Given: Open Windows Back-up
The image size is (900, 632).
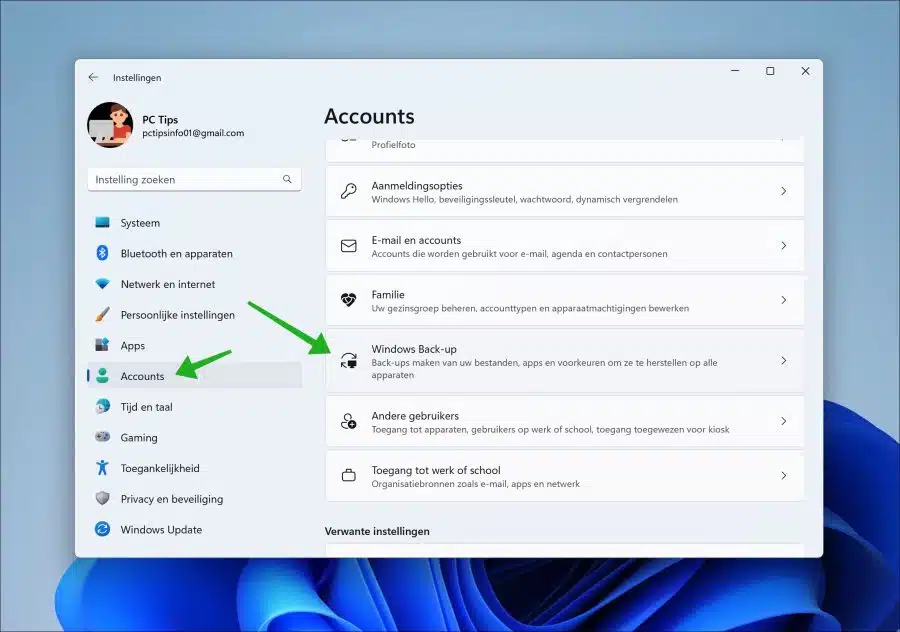Looking at the screenshot, I should 565,361.
